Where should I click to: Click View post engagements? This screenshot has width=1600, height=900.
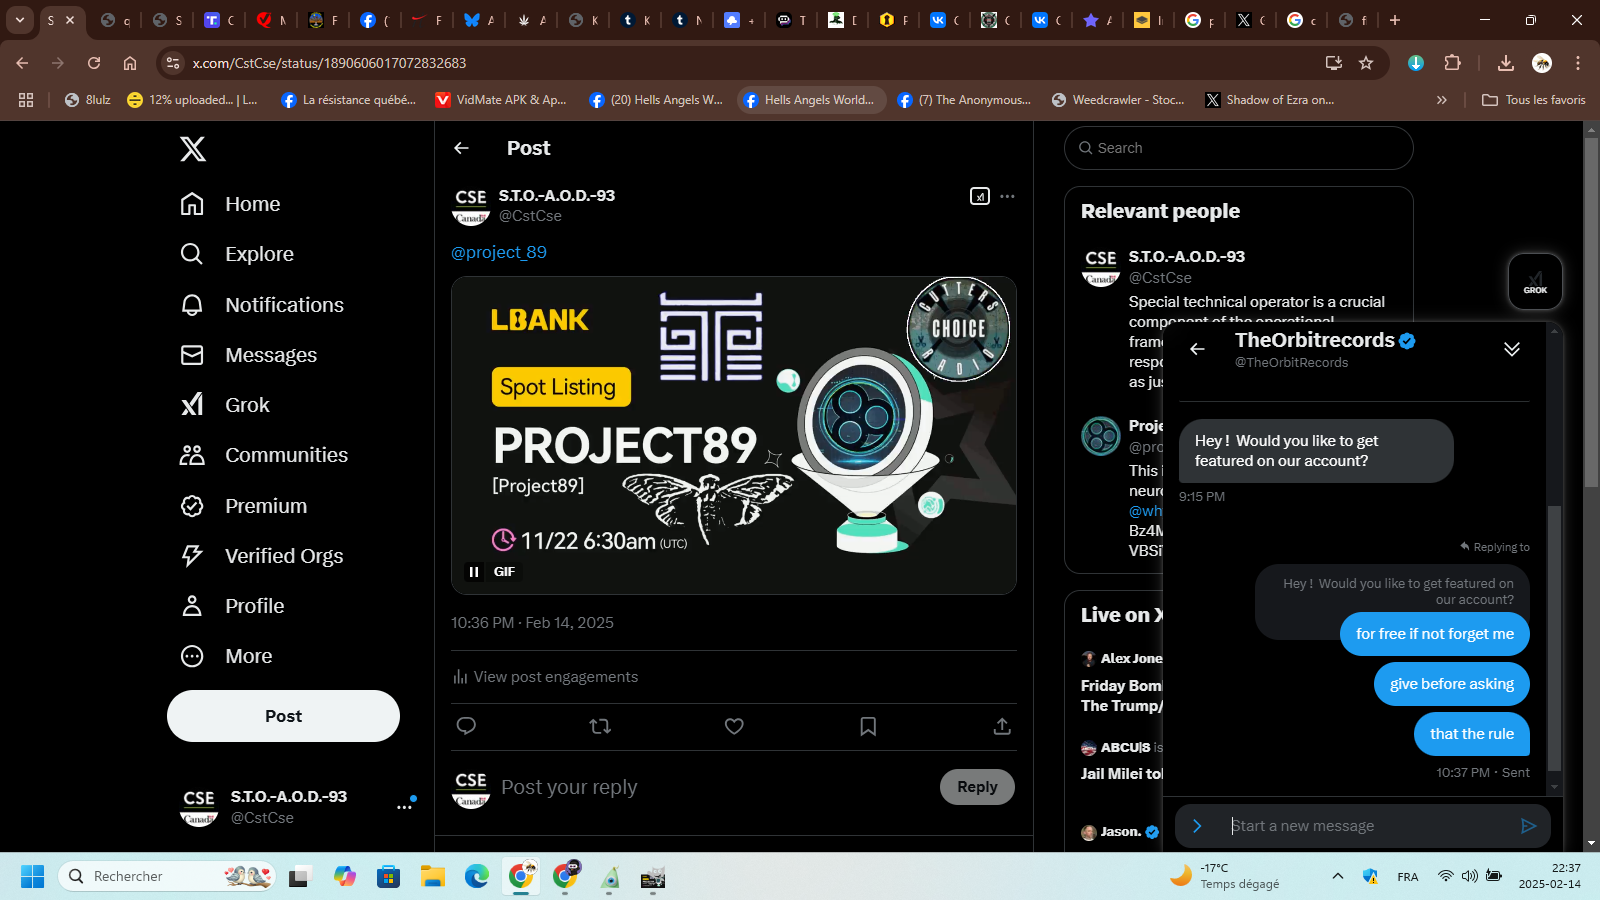click(x=545, y=677)
